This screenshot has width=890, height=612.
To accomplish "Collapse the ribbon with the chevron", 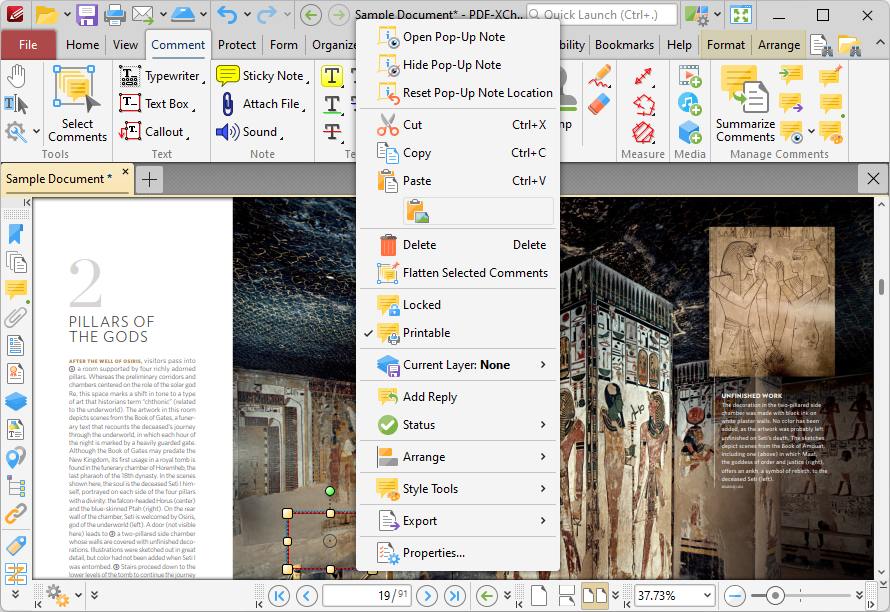I will coord(879,43).
